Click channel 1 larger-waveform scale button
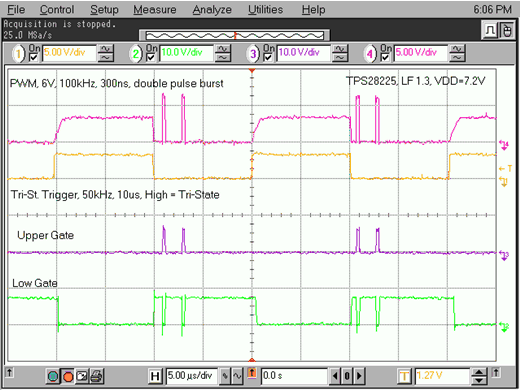 (x=106, y=49)
